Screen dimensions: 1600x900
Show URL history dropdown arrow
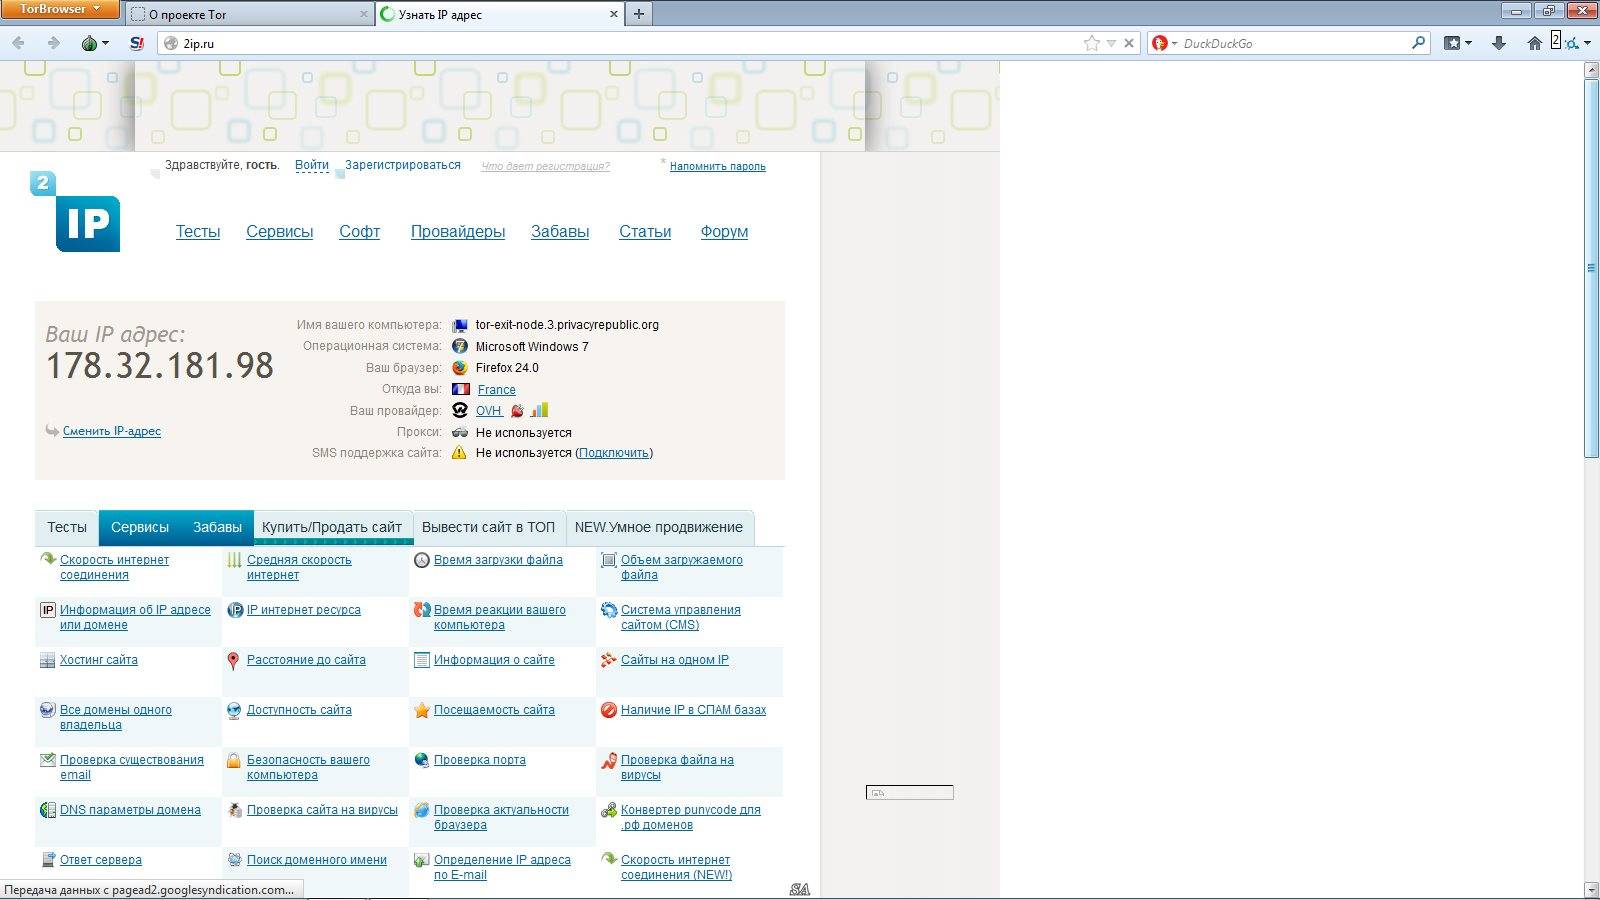pos(1111,43)
